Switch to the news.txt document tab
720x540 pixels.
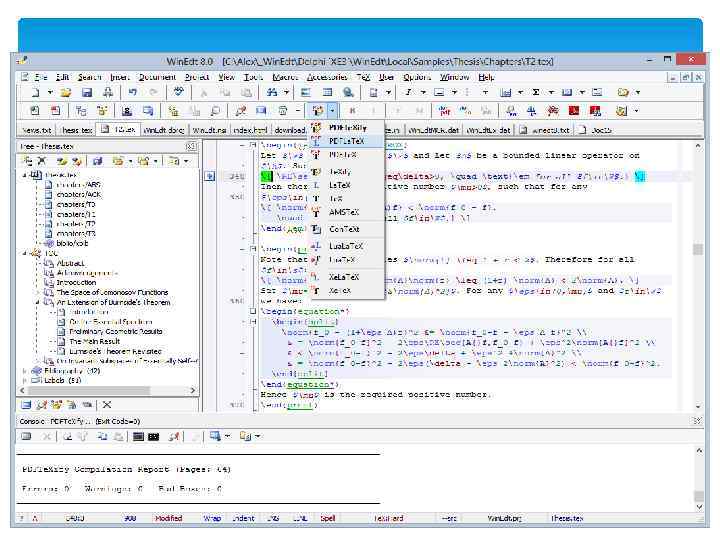(x=36, y=130)
